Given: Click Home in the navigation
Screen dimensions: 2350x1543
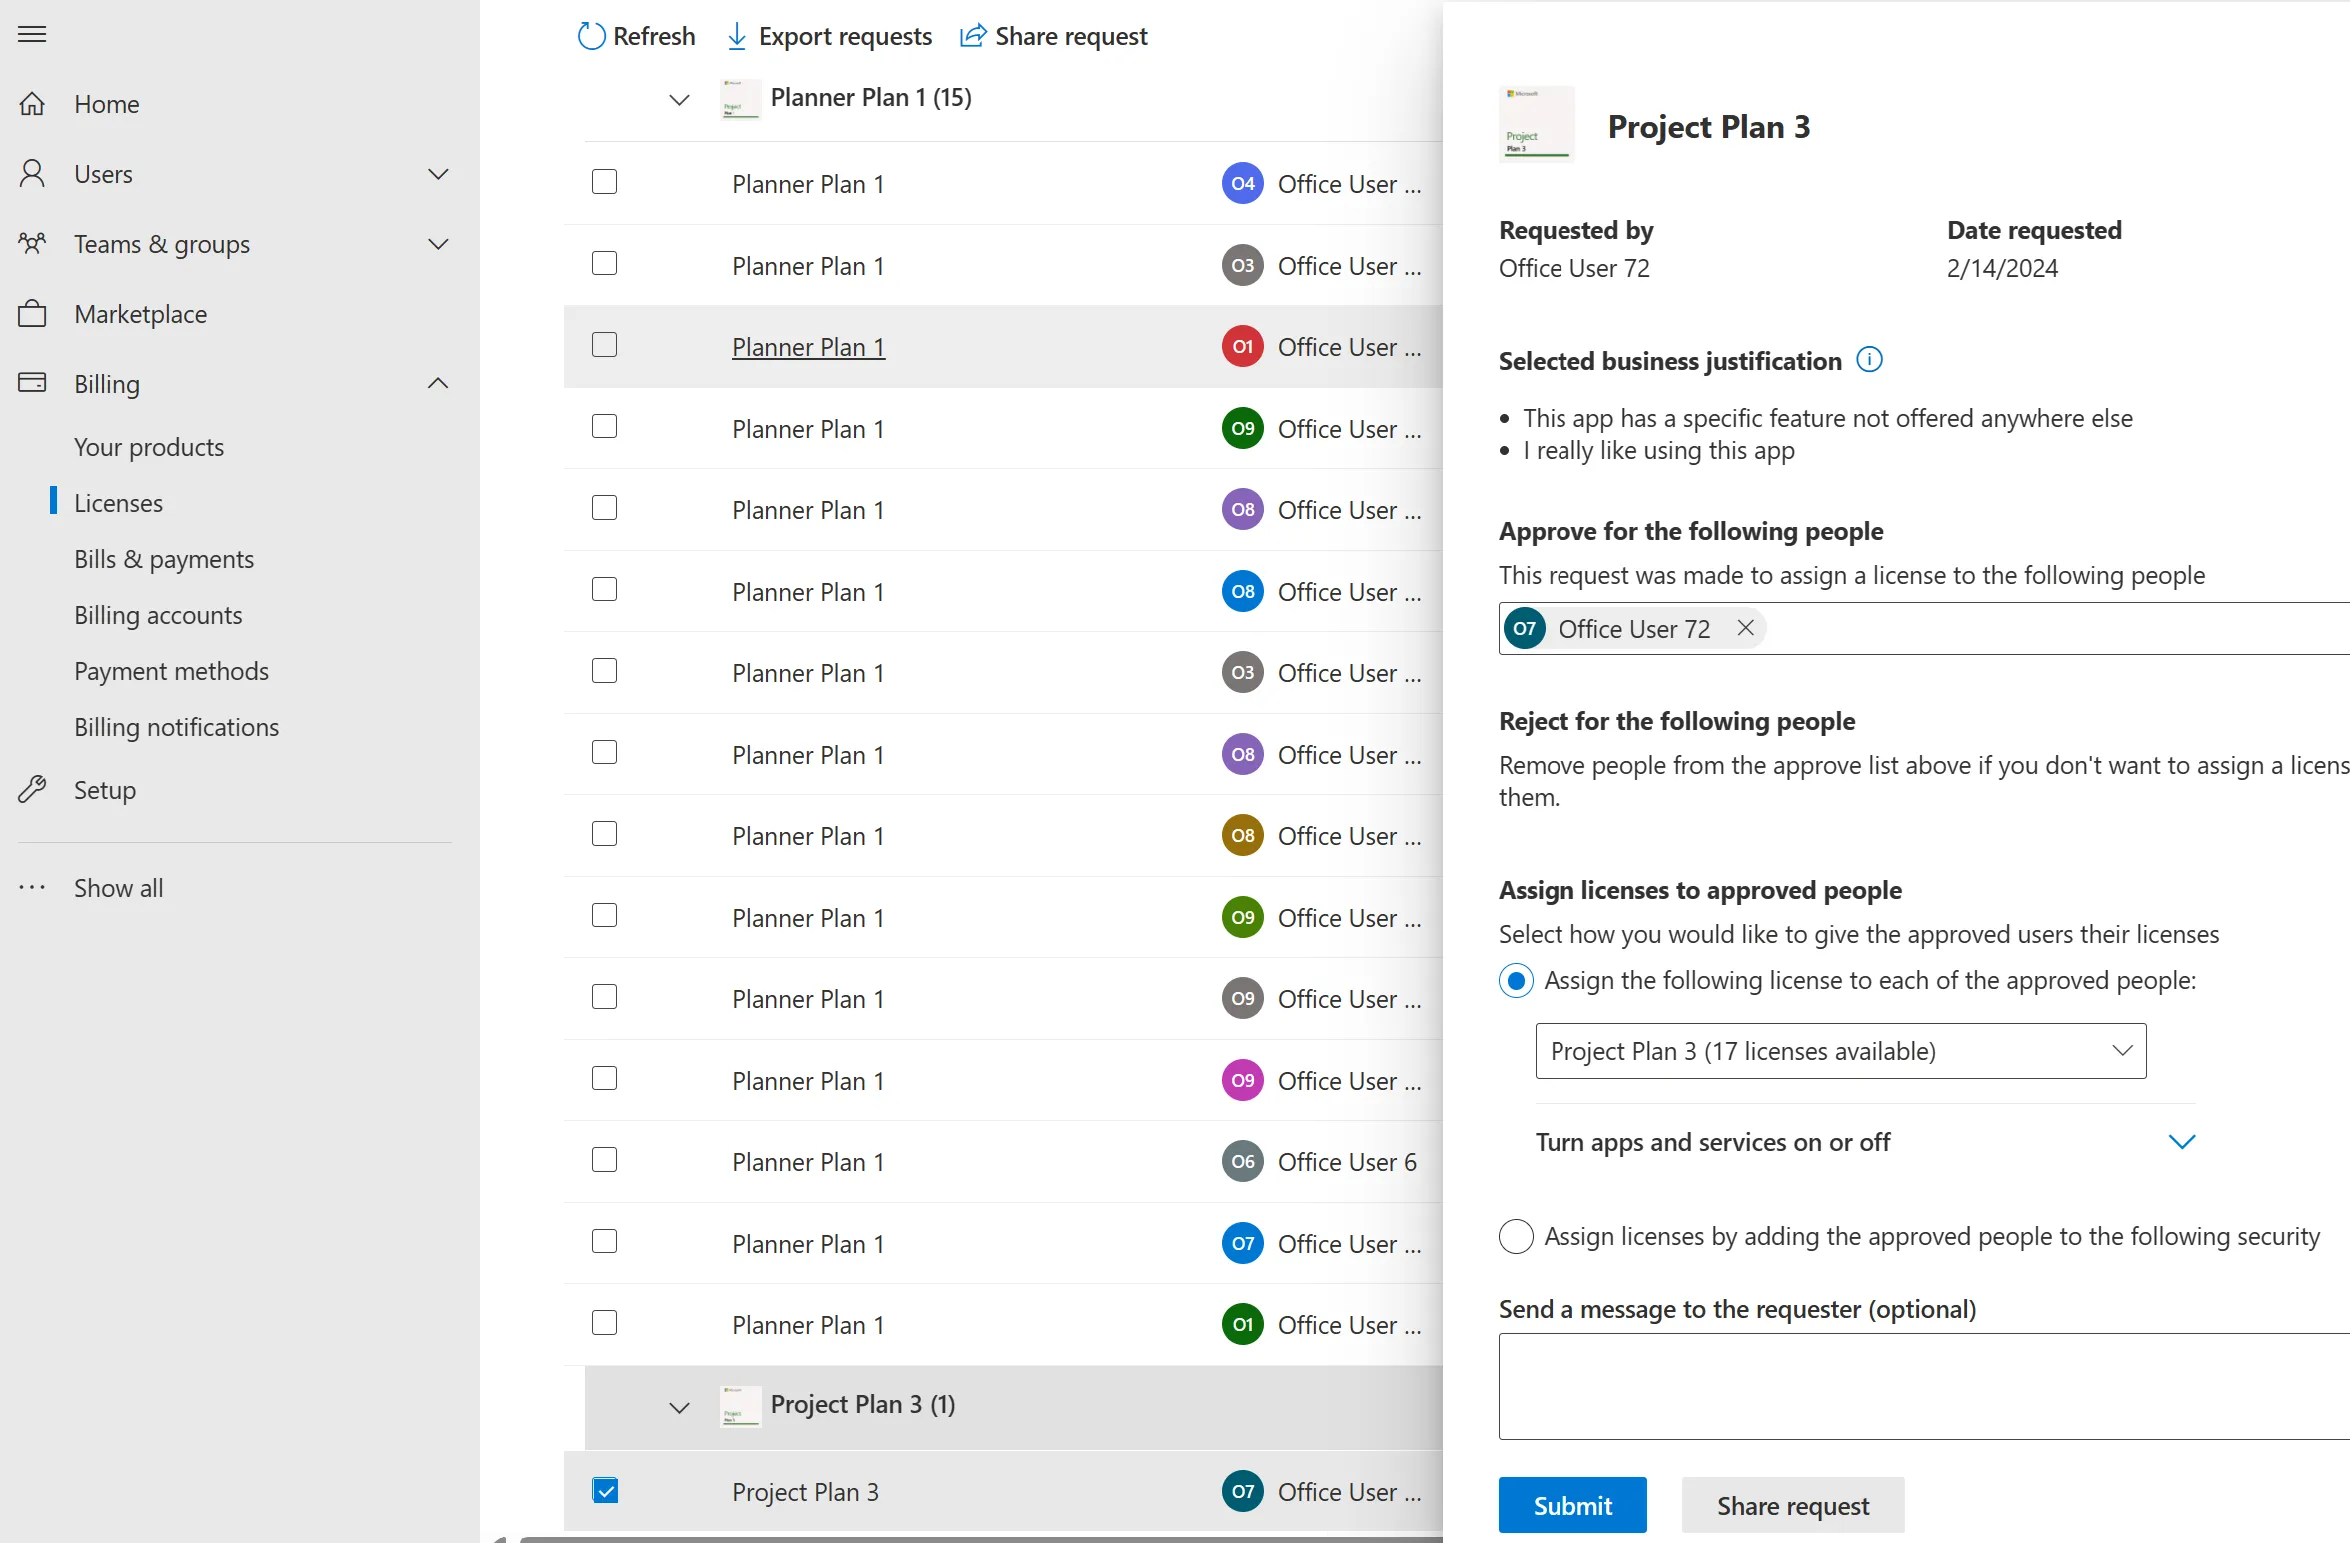Looking at the screenshot, I should (x=106, y=104).
